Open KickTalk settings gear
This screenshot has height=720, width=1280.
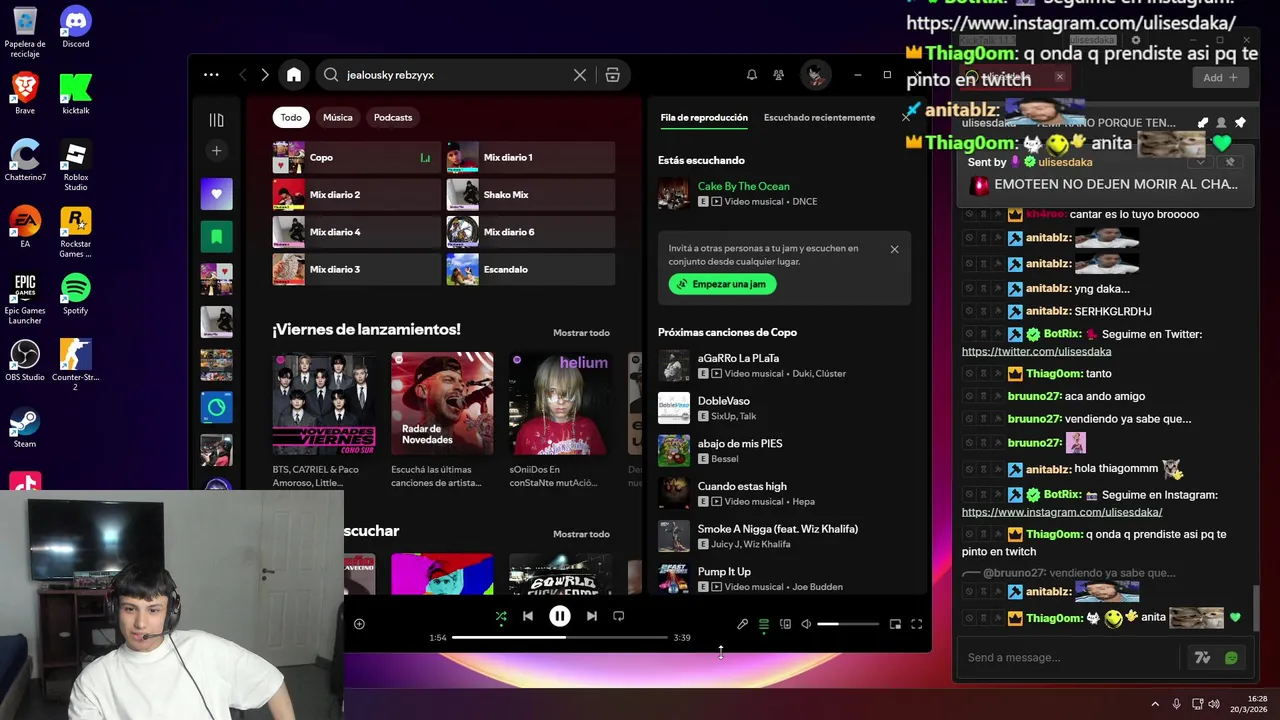pos(1135,40)
